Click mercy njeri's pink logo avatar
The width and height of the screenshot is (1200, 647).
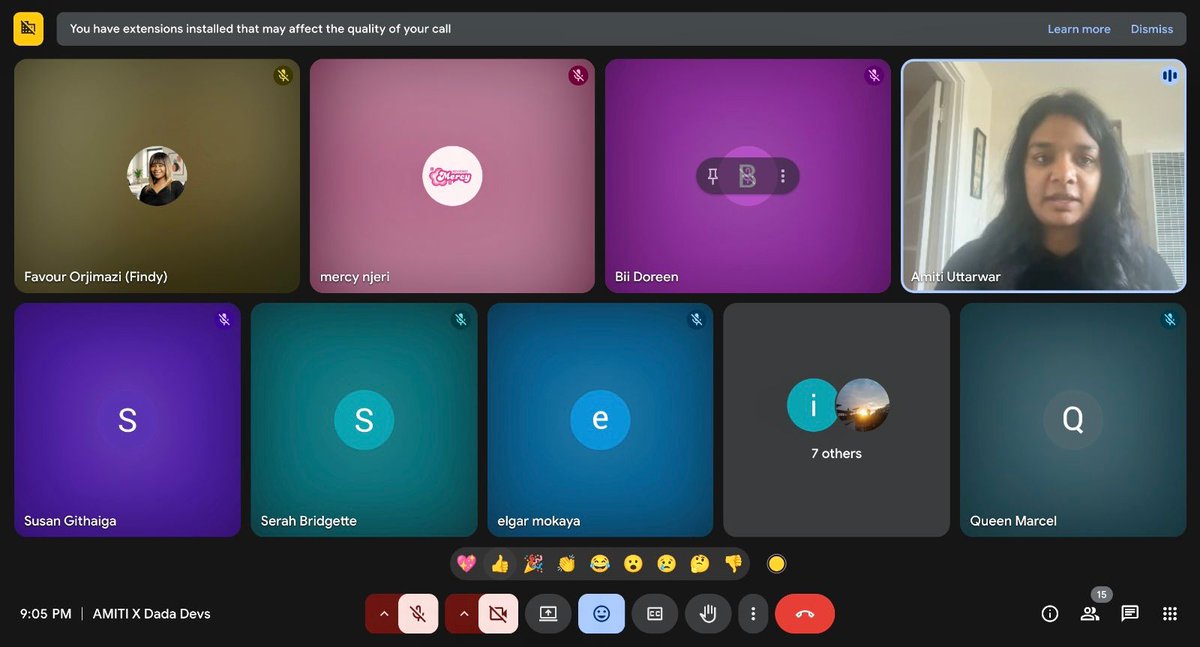pos(452,176)
